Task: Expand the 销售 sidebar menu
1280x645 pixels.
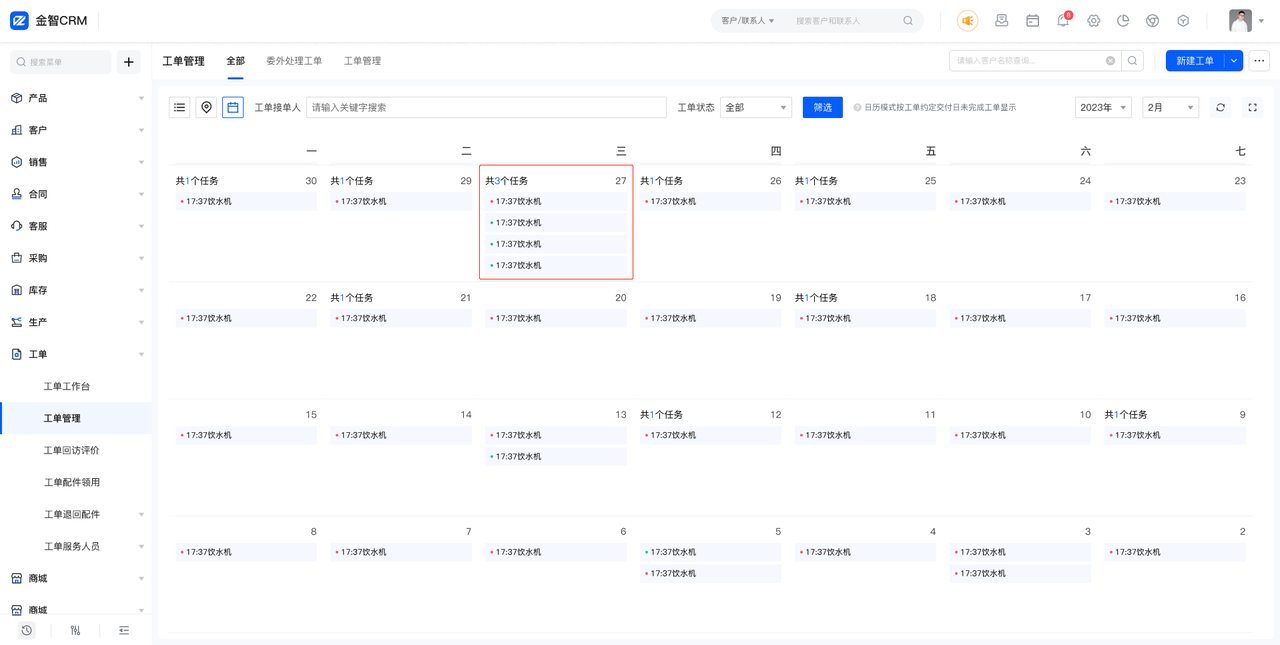Action: pos(76,162)
